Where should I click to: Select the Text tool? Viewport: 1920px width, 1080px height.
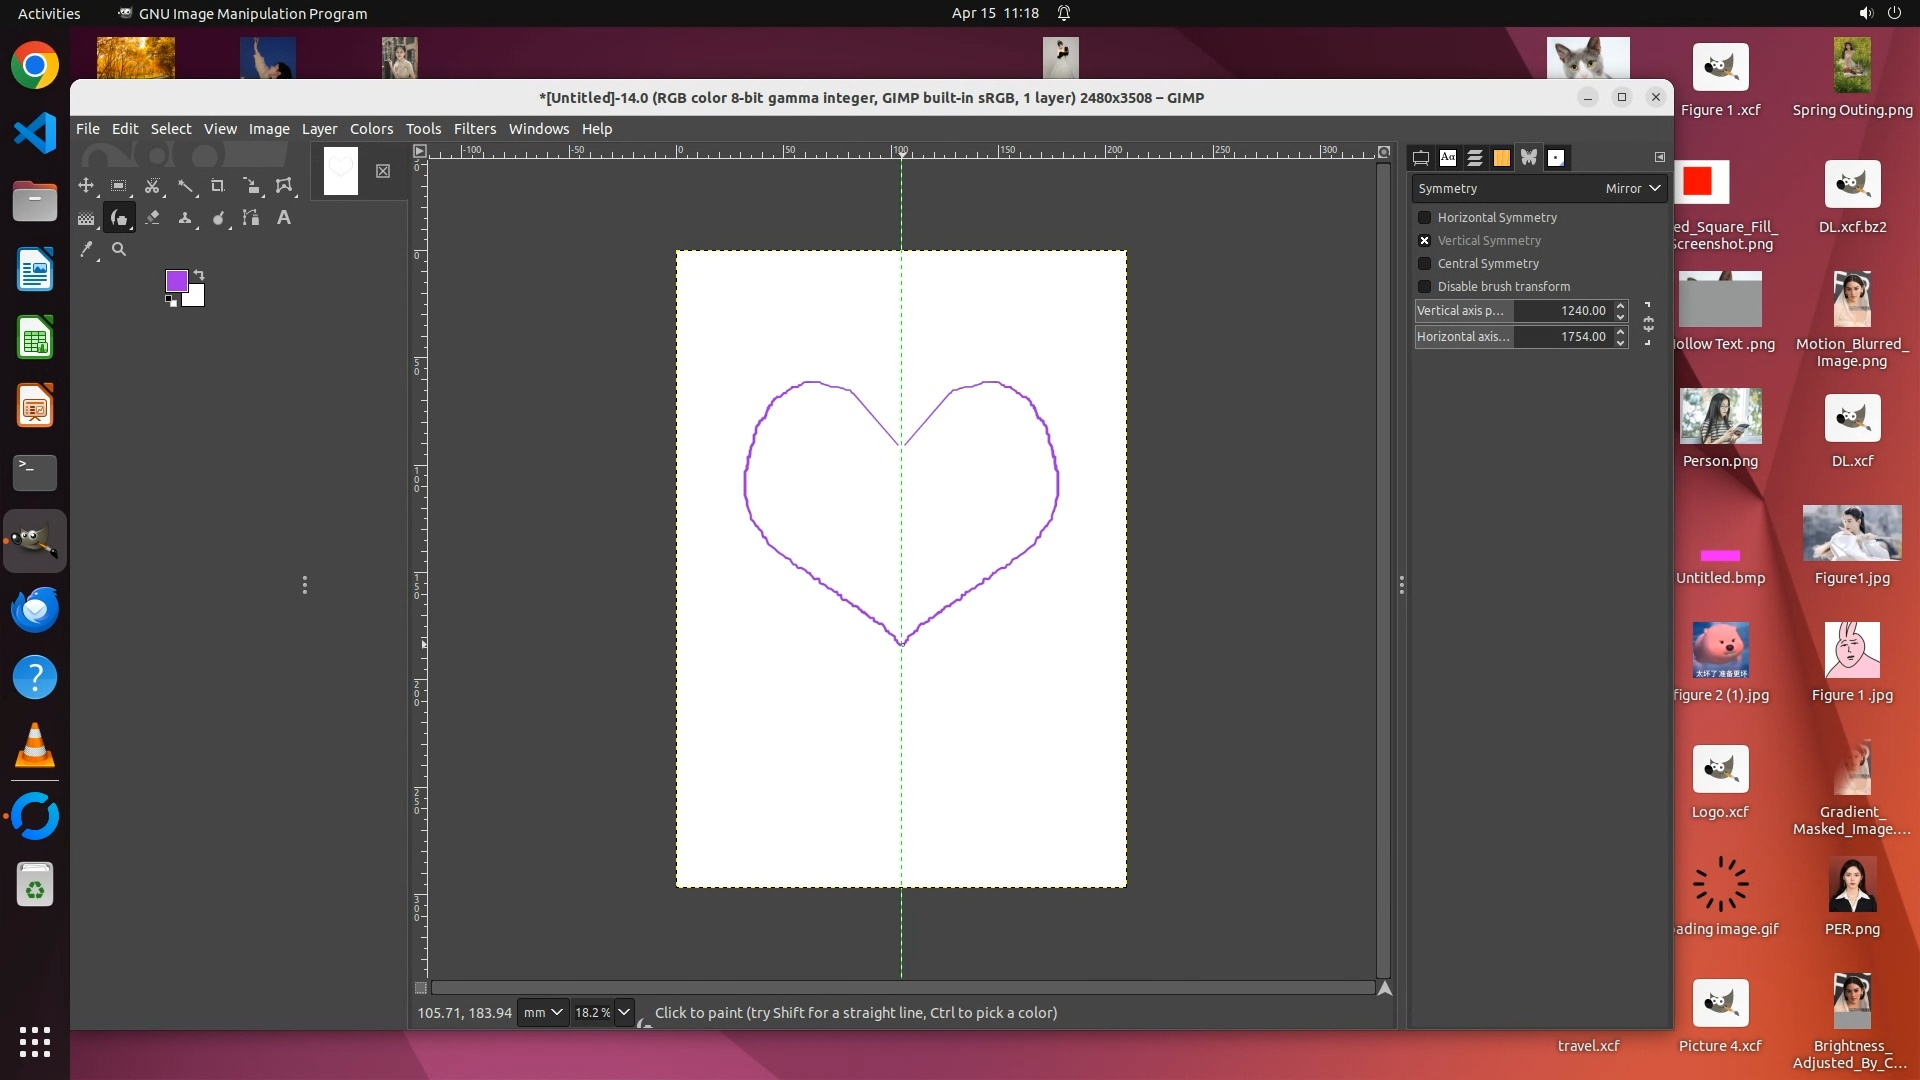coord(284,218)
